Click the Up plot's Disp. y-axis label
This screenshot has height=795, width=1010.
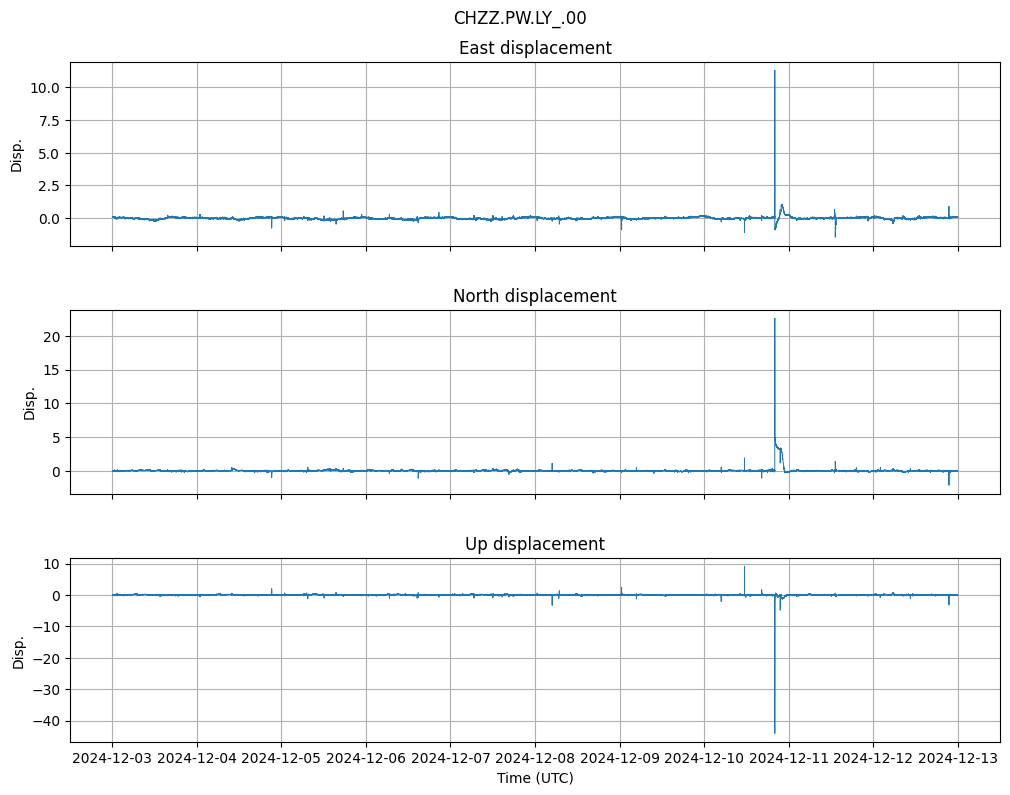pyautogui.click(x=17, y=650)
